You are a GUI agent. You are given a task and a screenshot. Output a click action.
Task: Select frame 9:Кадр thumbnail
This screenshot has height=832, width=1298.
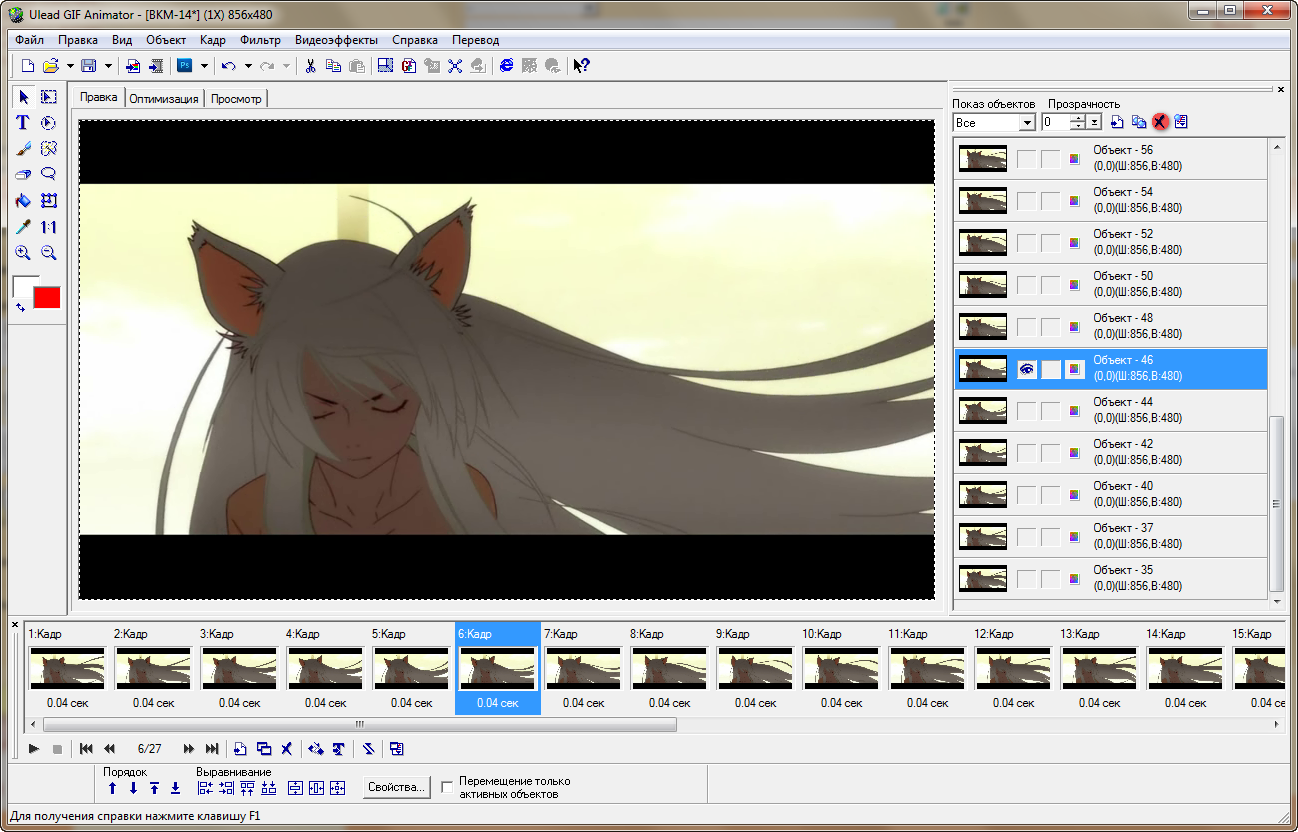click(755, 668)
